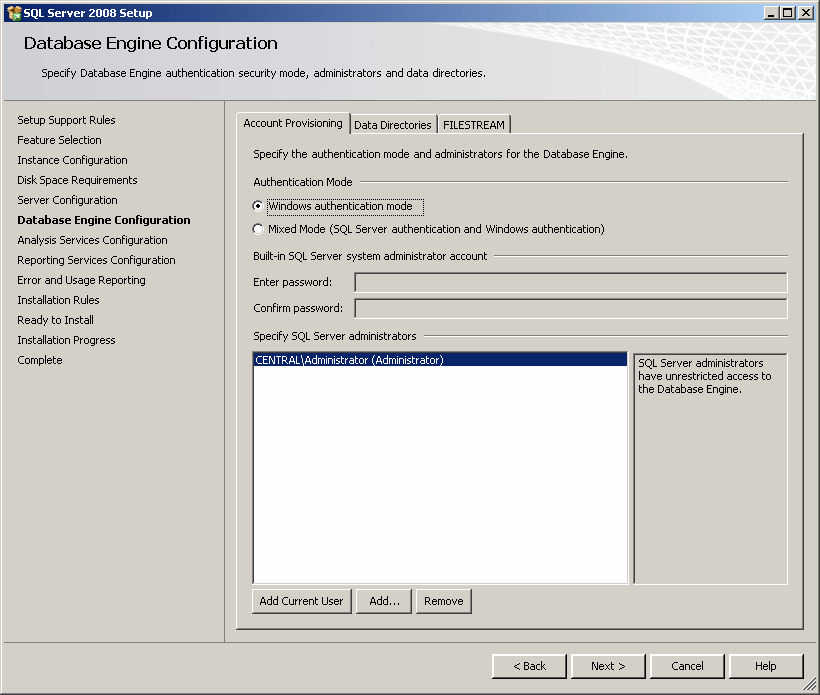Select CENTRAL\Administrator in the administrators list
The width and height of the screenshot is (820, 695).
click(440, 360)
